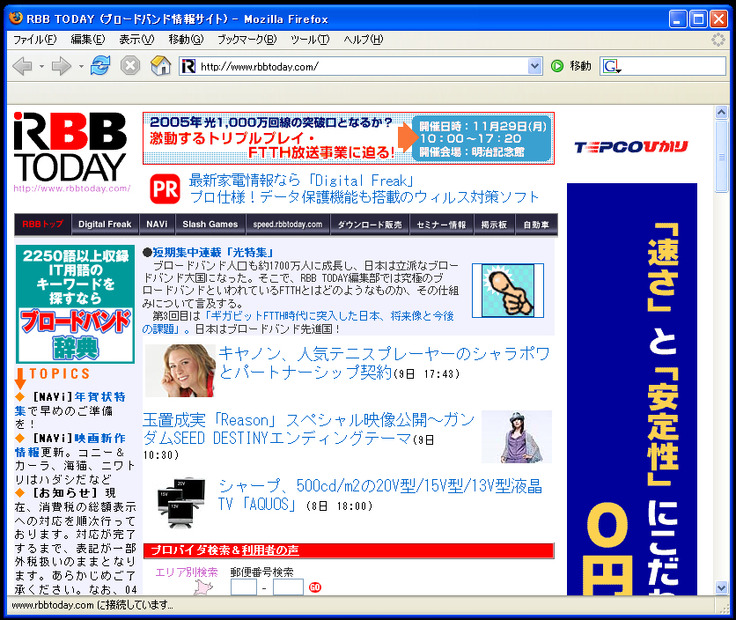Select the 掲示板 nav tab
736x620 pixels.
point(494,224)
